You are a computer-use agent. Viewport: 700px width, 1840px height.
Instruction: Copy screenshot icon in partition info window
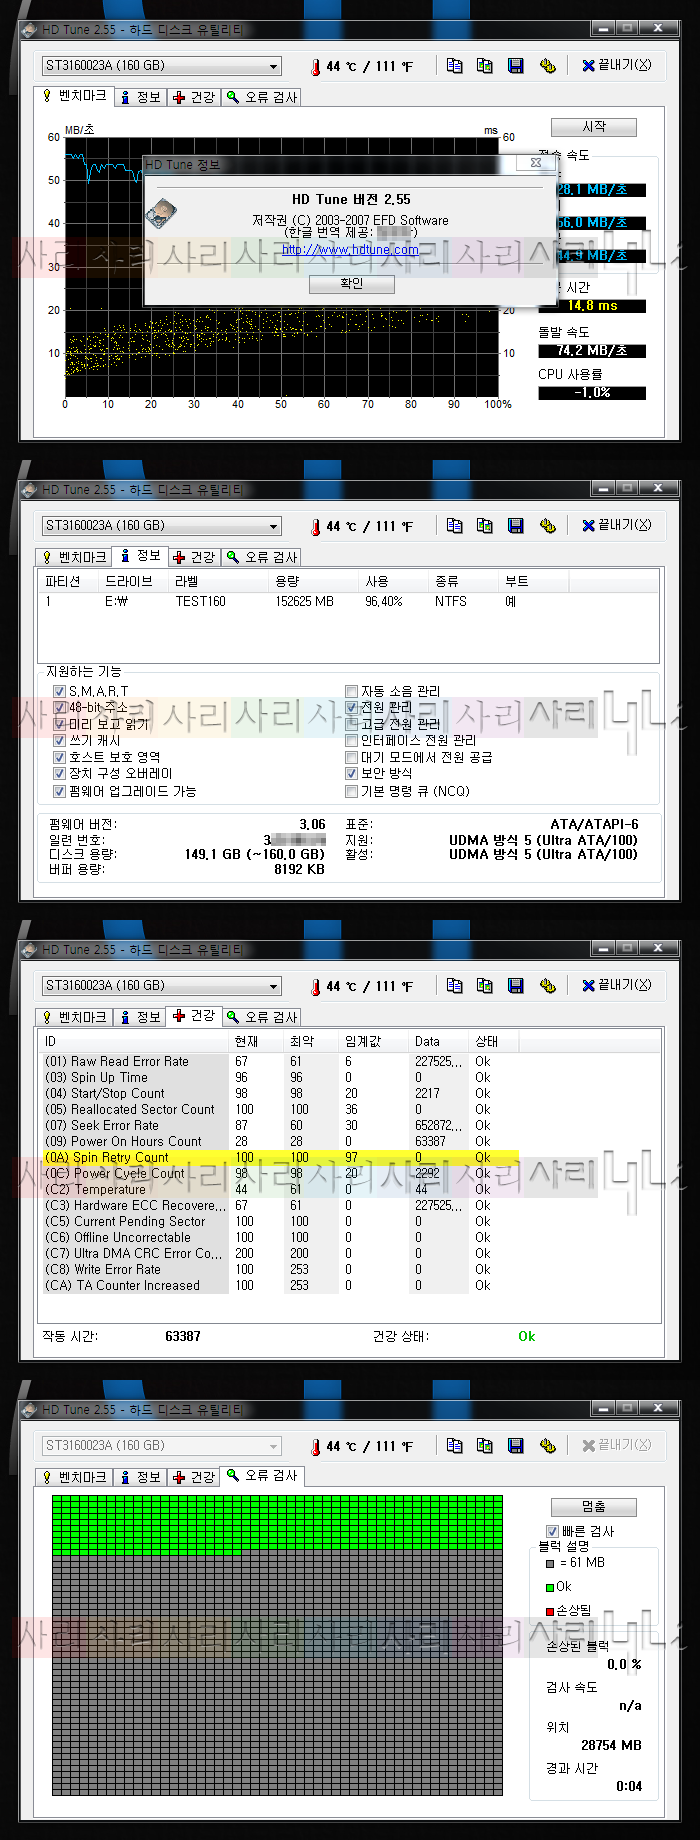[x=485, y=526]
